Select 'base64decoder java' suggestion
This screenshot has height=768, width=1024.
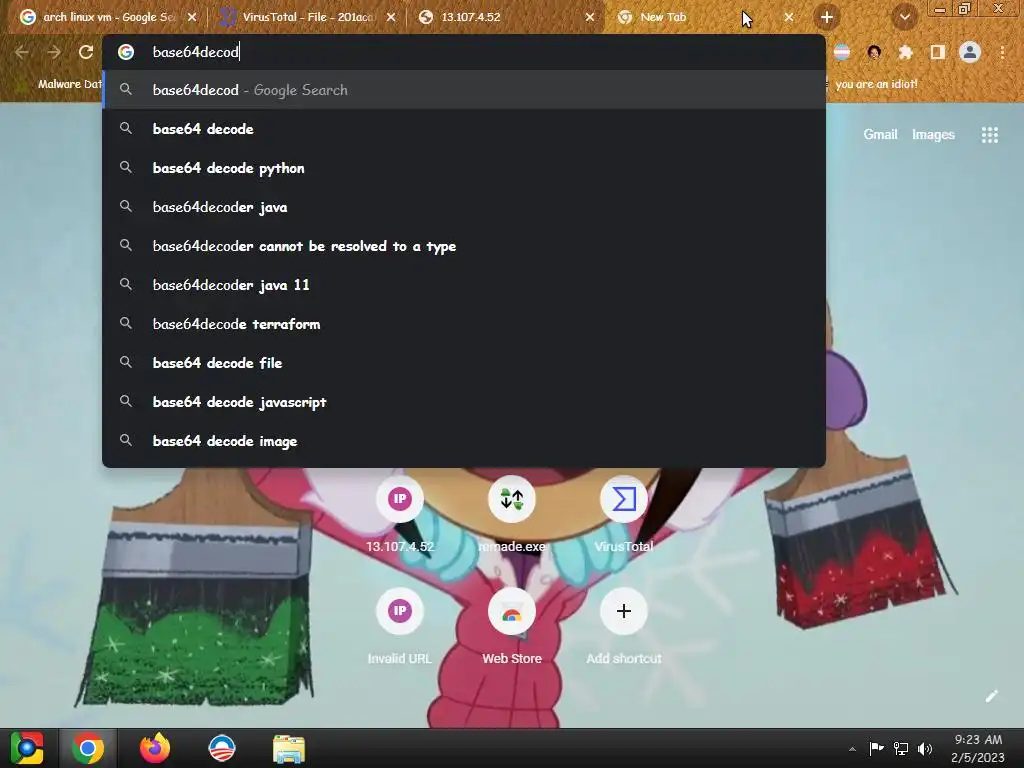pyautogui.click(x=464, y=207)
